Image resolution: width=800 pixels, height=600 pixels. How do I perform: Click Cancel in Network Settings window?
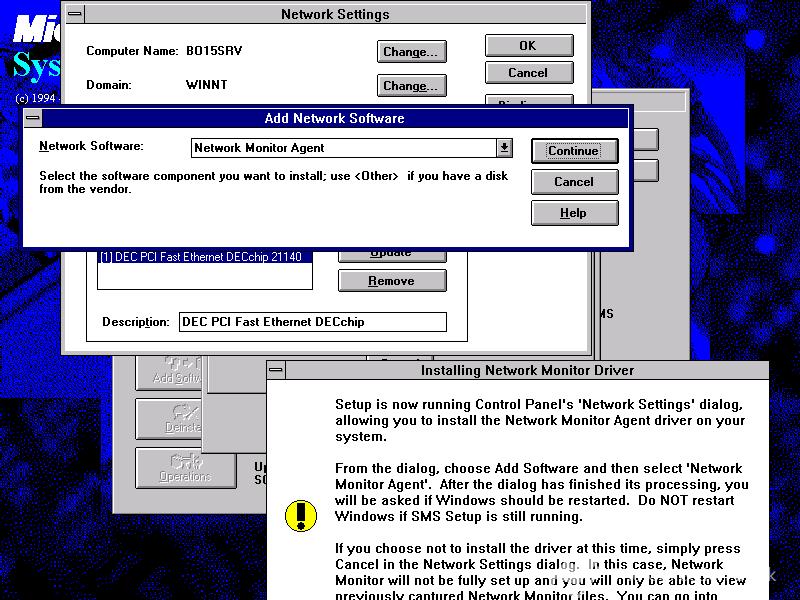[x=529, y=73]
